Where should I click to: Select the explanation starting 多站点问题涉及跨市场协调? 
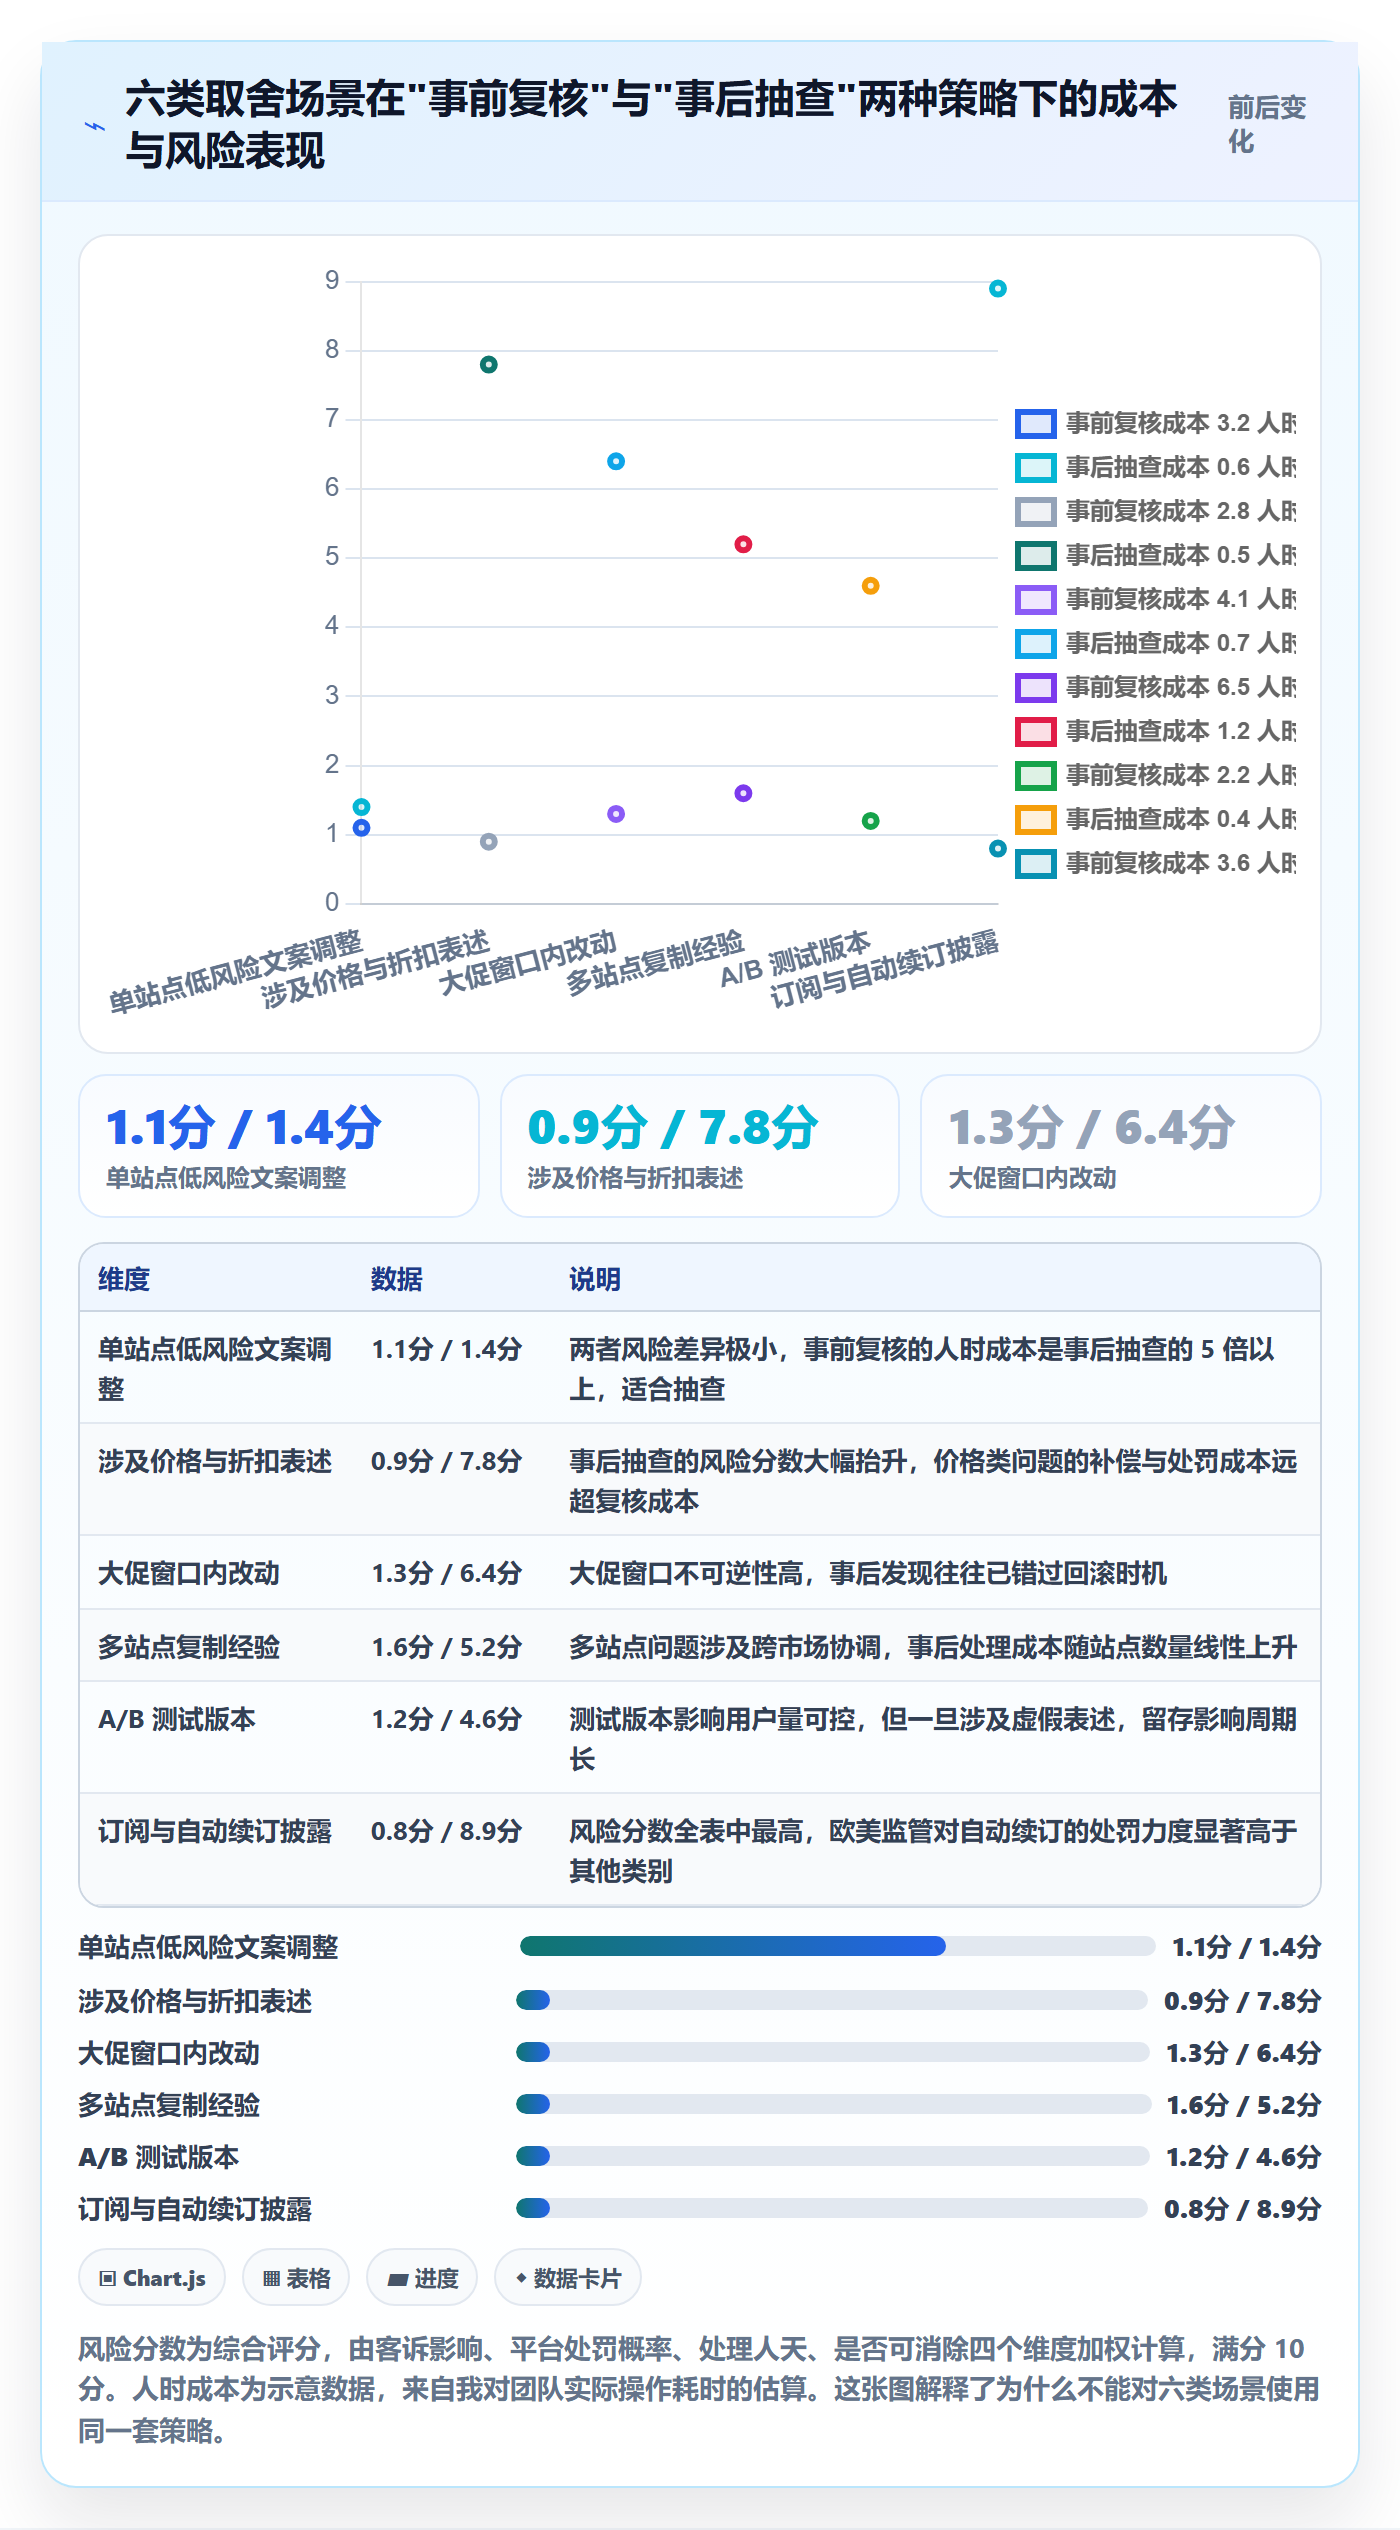(x=933, y=1647)
